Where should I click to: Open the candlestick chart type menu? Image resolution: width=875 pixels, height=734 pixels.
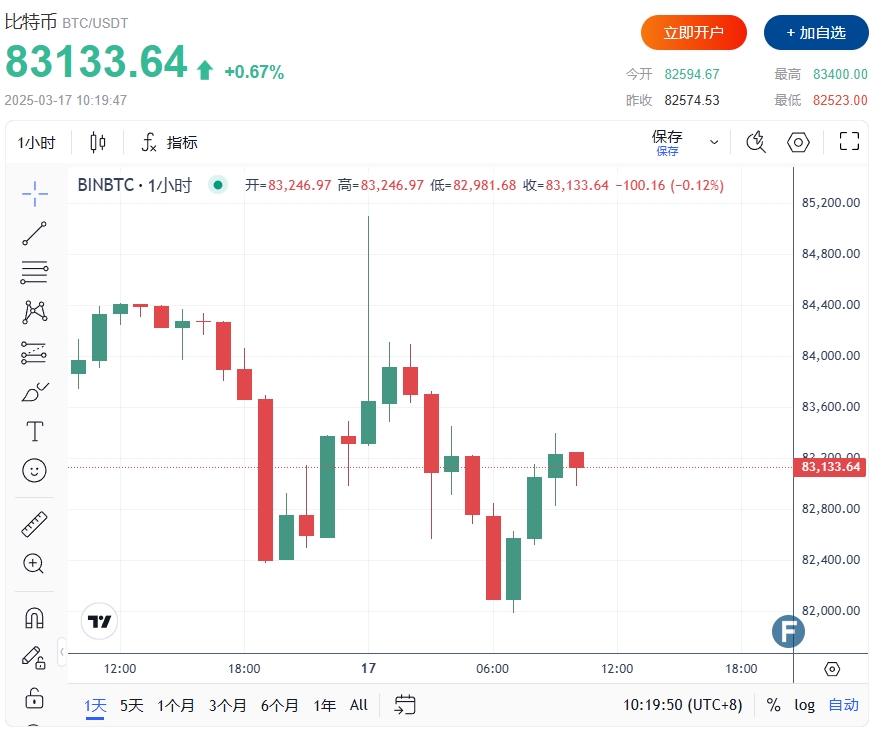pyautogui.click(x=98, y=142)
